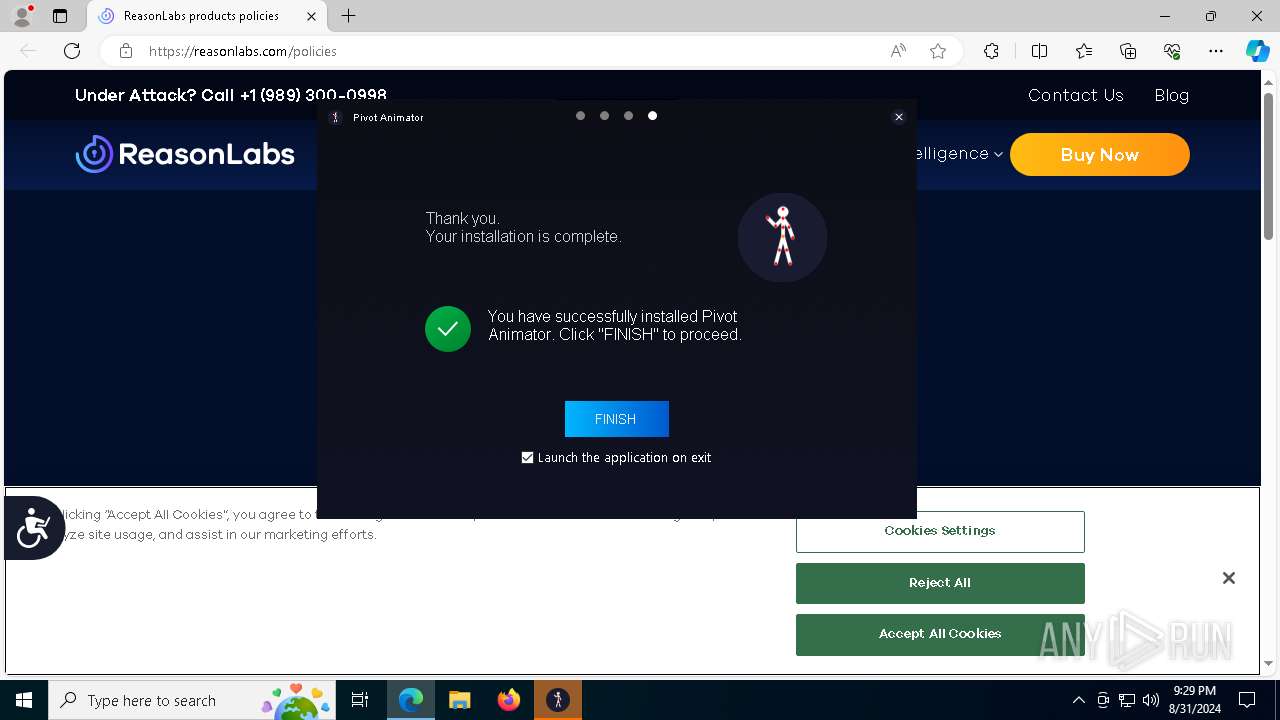Image resolution: width=1280 pixels, height=720 pixels.
Task: Refresh the page in Edge
Action: pos(72,51)
